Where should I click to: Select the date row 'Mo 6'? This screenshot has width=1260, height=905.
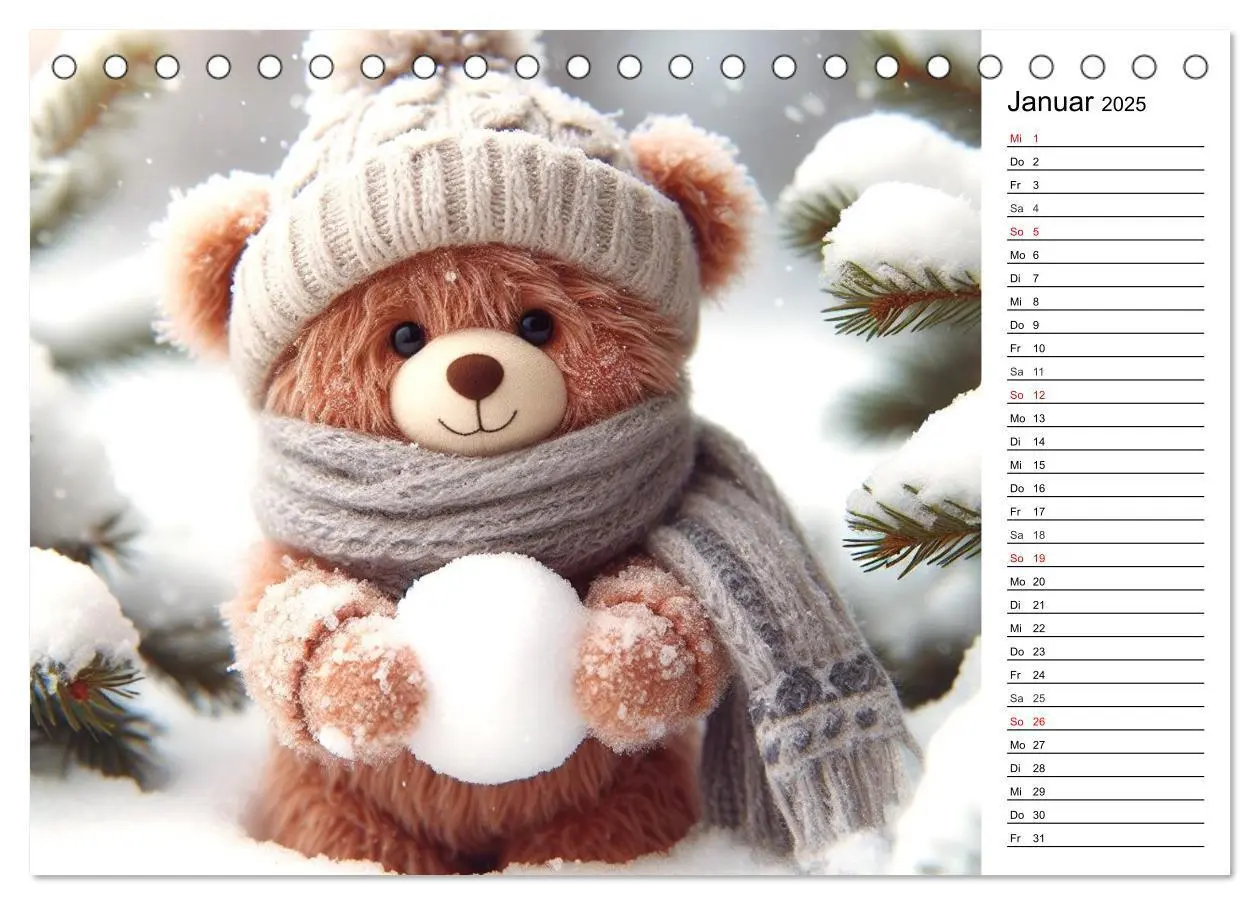[1105, 255]
